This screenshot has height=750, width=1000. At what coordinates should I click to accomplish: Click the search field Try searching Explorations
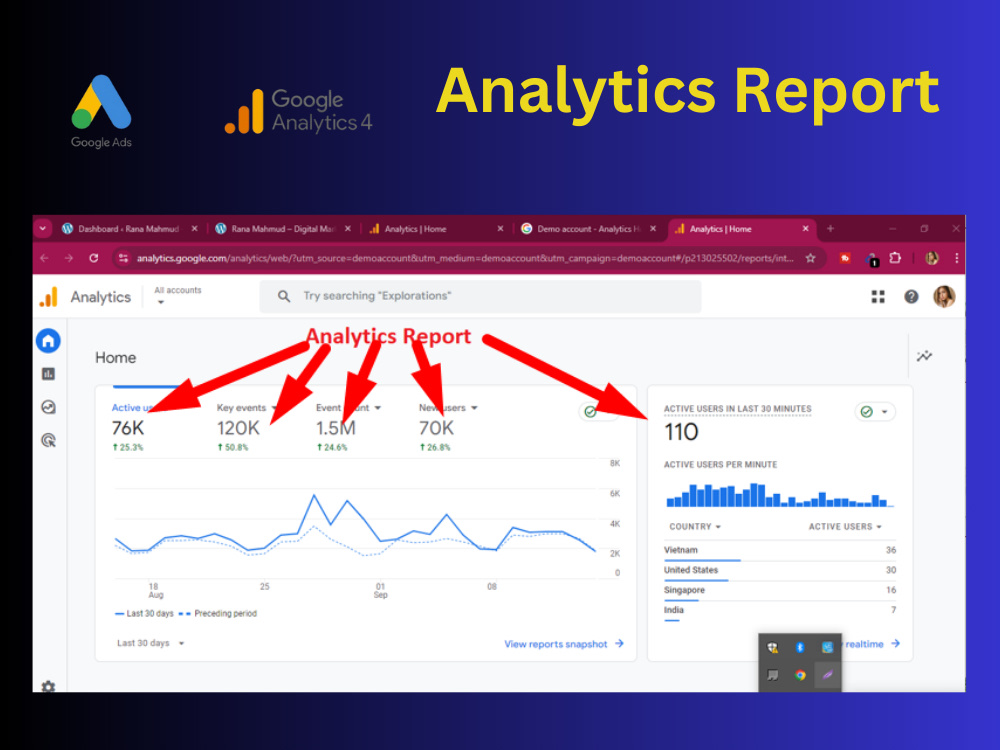point(480,296)
